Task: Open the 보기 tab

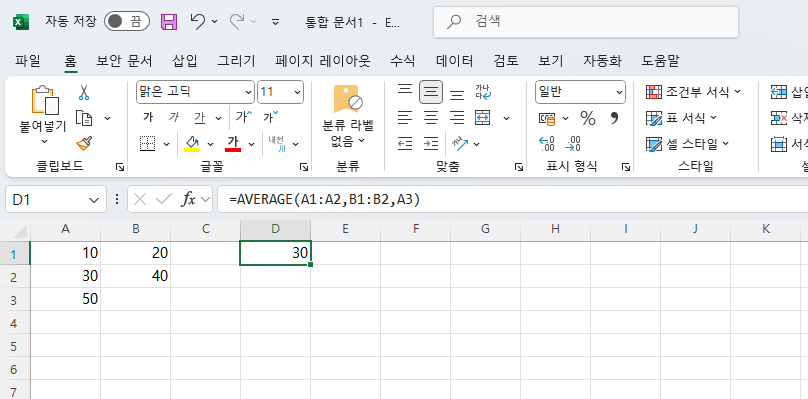Action: pyautogui.click(x=551, y=61)
